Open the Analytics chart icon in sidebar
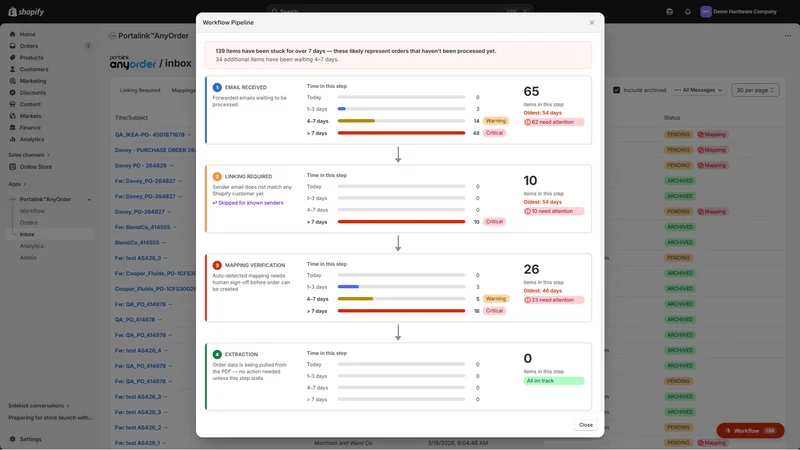The height and width of the screenshot is (450, 800). (x=12, y=139)
